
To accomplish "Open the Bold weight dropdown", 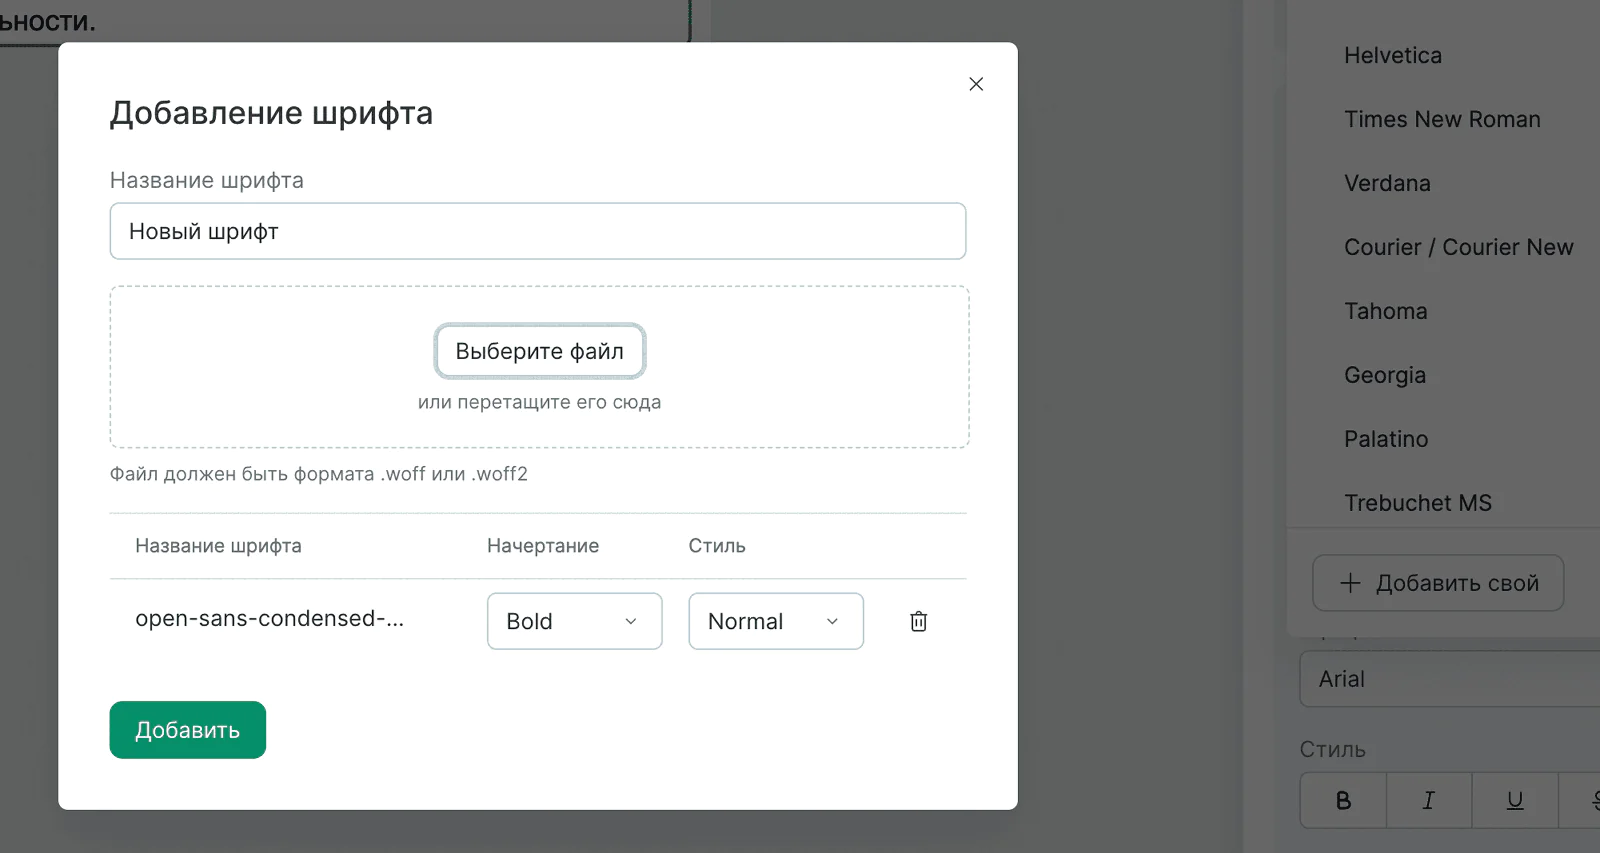I will [x=574, y=621].
